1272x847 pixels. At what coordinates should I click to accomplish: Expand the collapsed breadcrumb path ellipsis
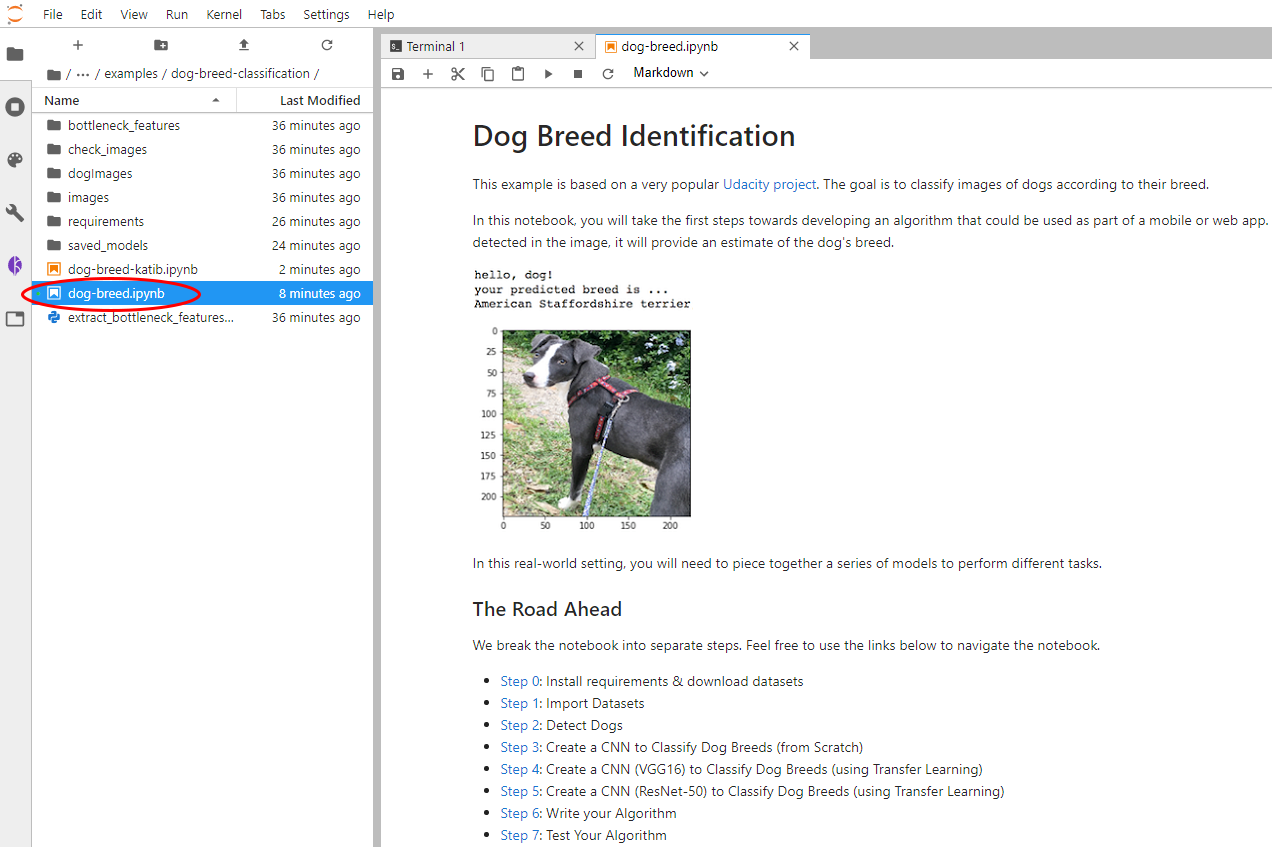tap(83, 74)
